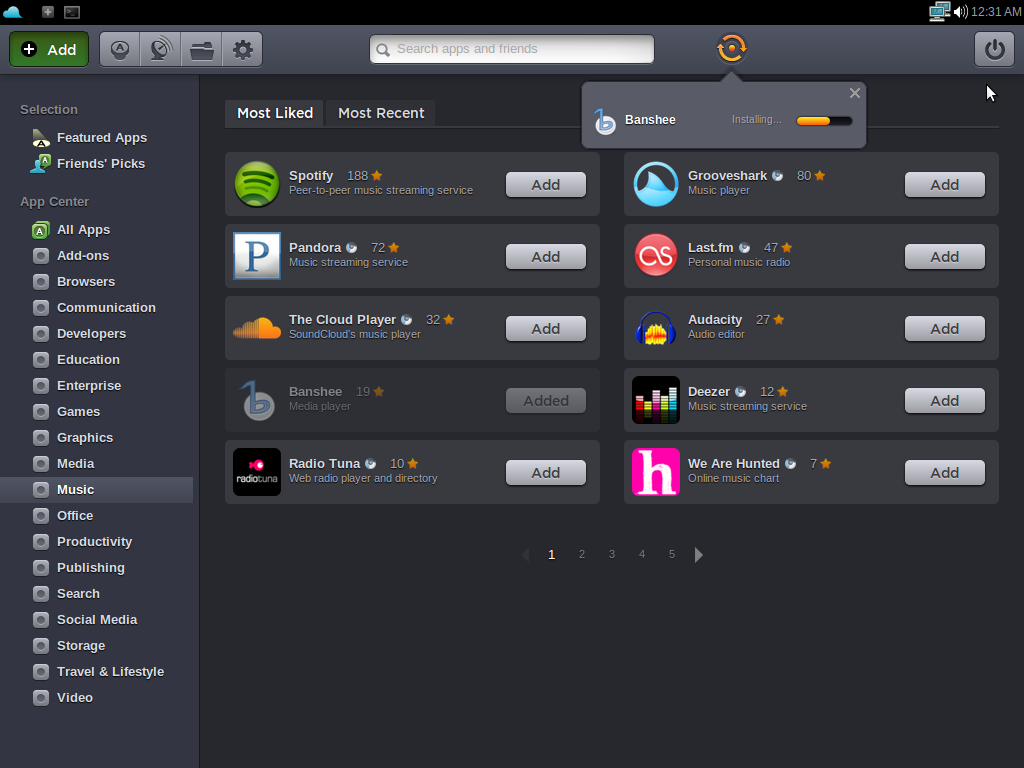The image size is (1024, 768).
Task: Click The Cloud Player SoundCloud icon
Action: 257,328
